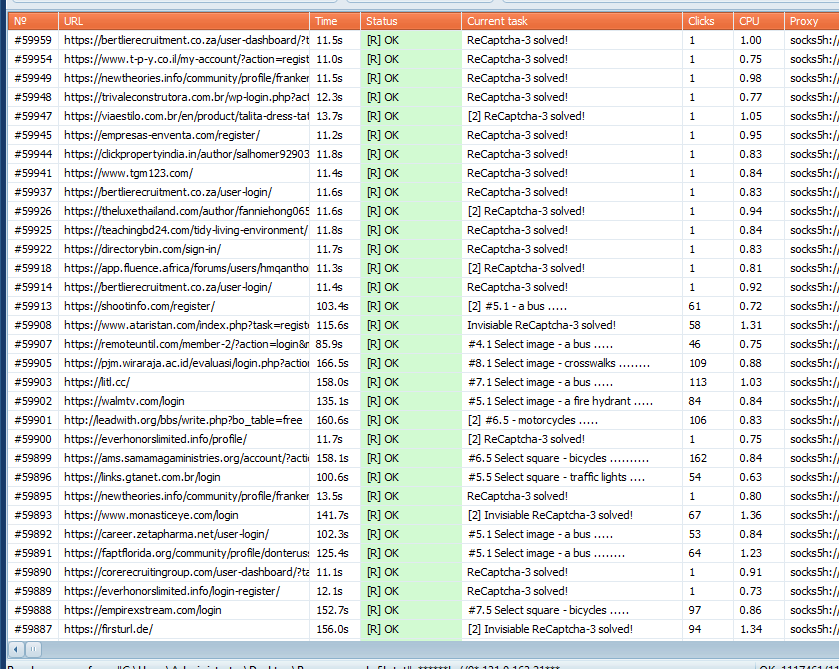Sort by the Time column header
Screen dimensions: 839x669
click(335, 21)
